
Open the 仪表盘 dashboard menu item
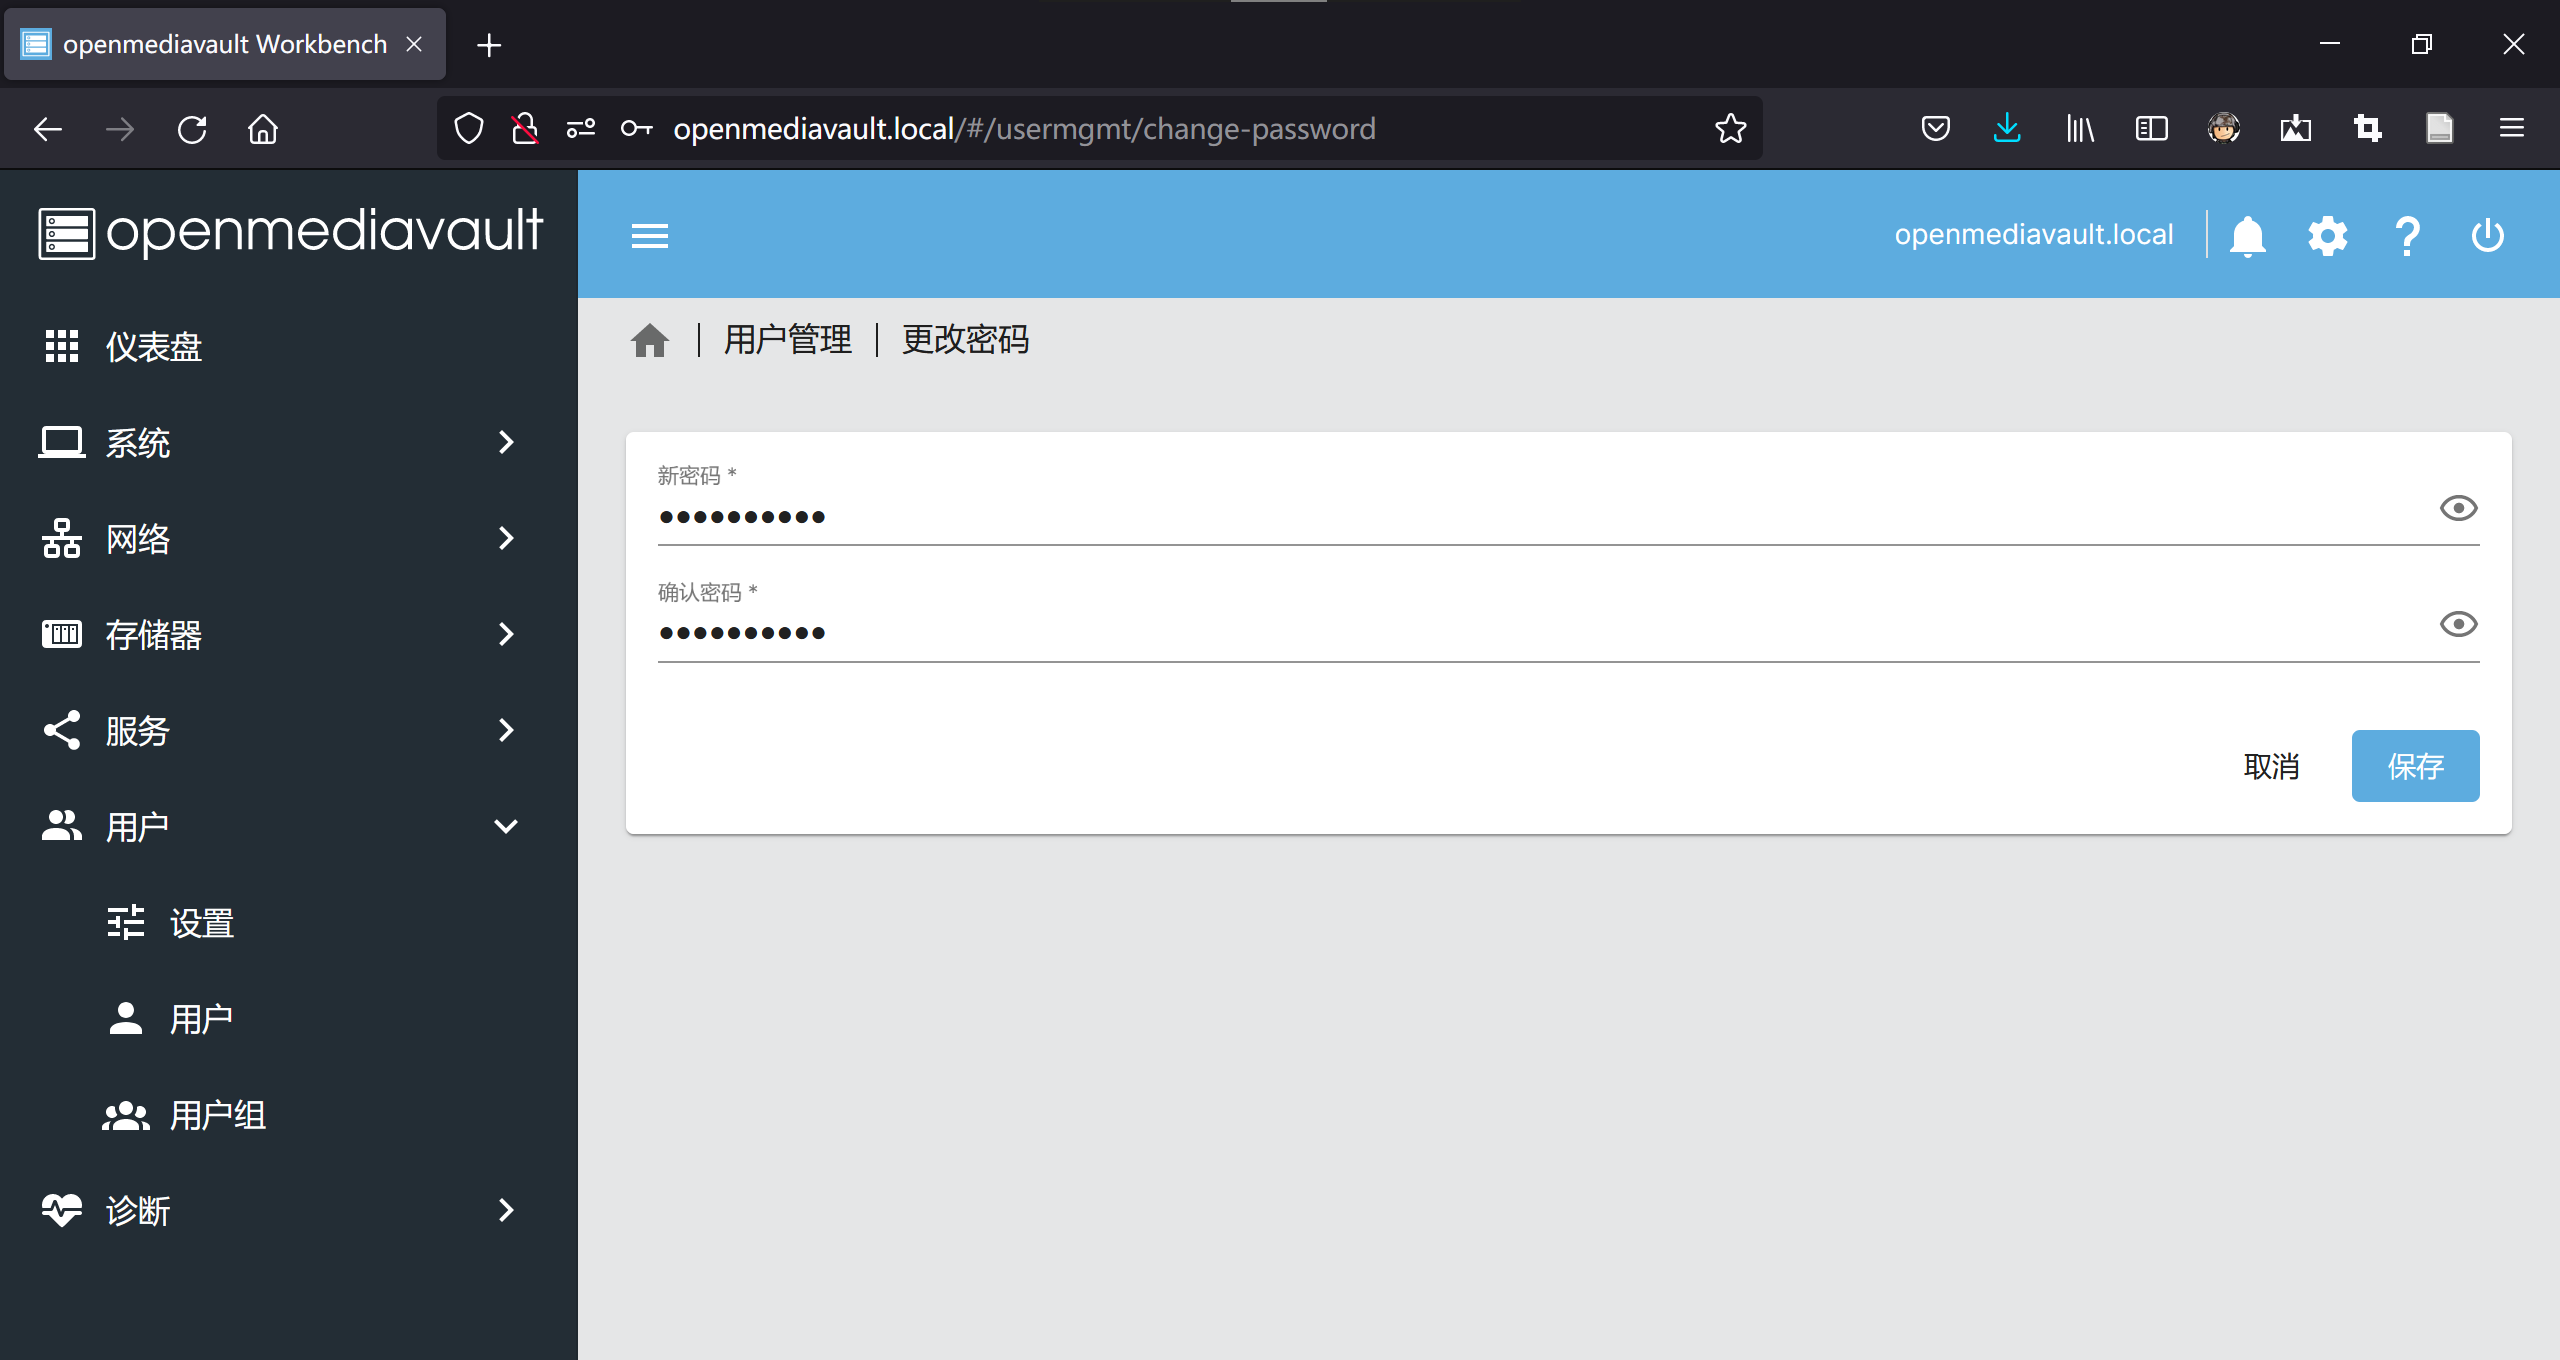point(154,346)
